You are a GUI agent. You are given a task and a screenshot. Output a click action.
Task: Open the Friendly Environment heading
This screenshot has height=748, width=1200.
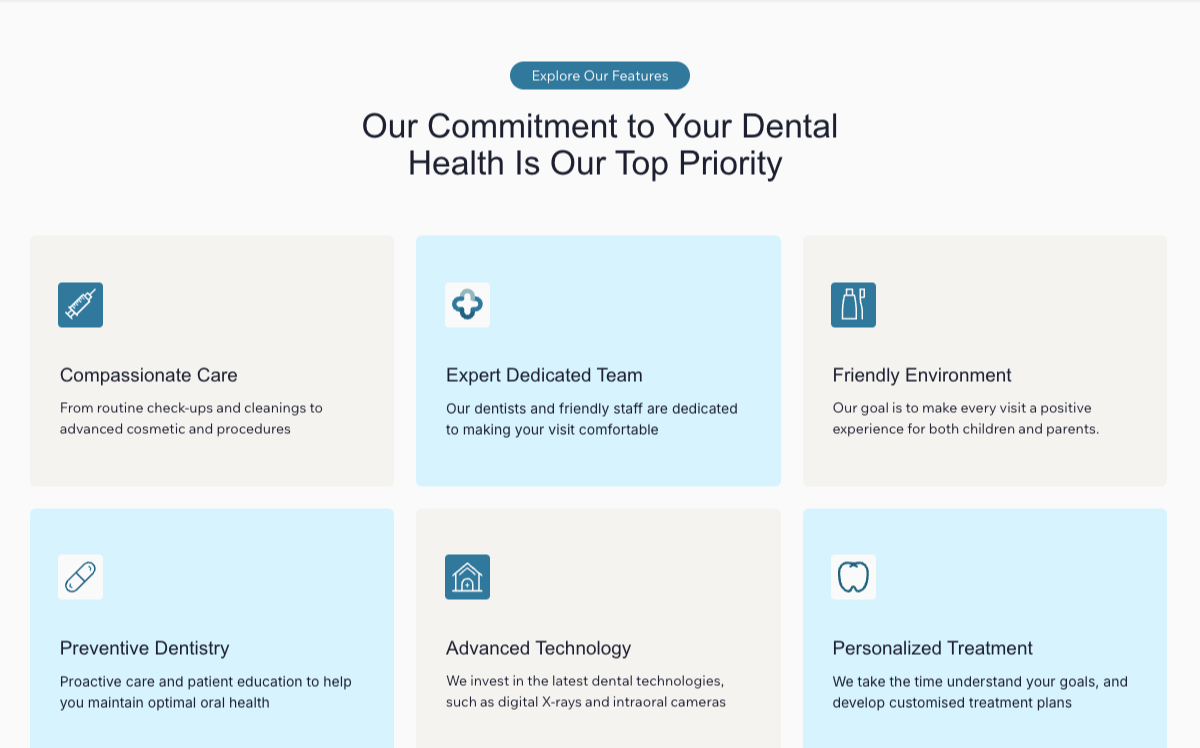coord(922,375)
